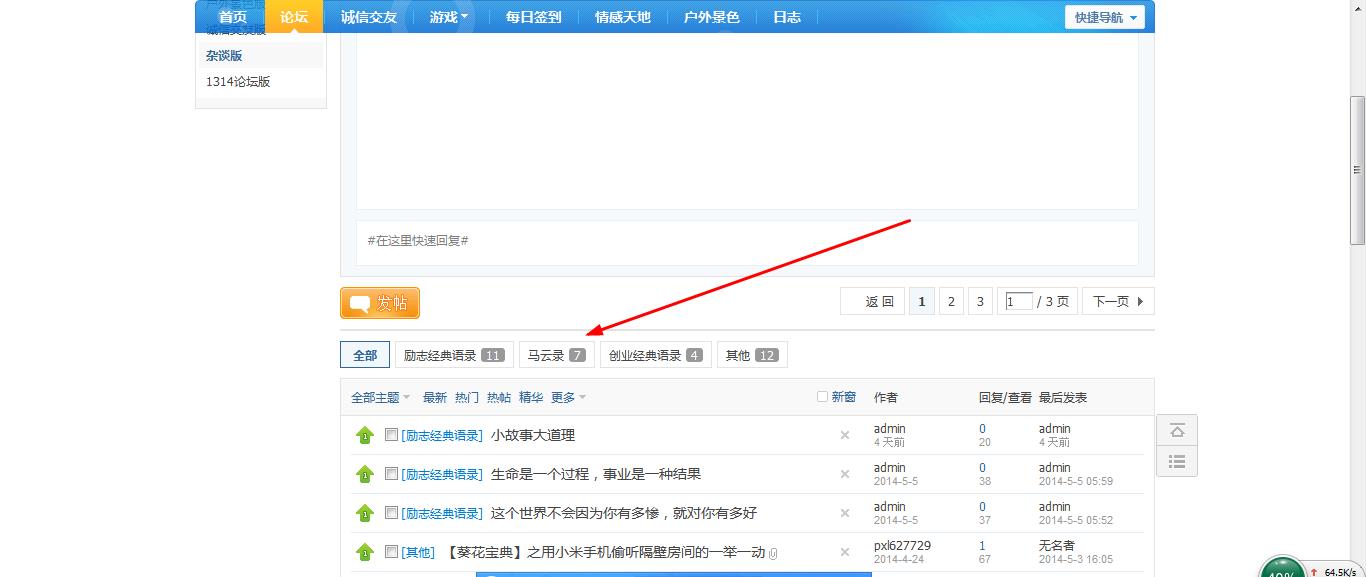
Task: Select 1314论坛版 in the sidebar
Action: pyautogui.click(x=238, y=82)
